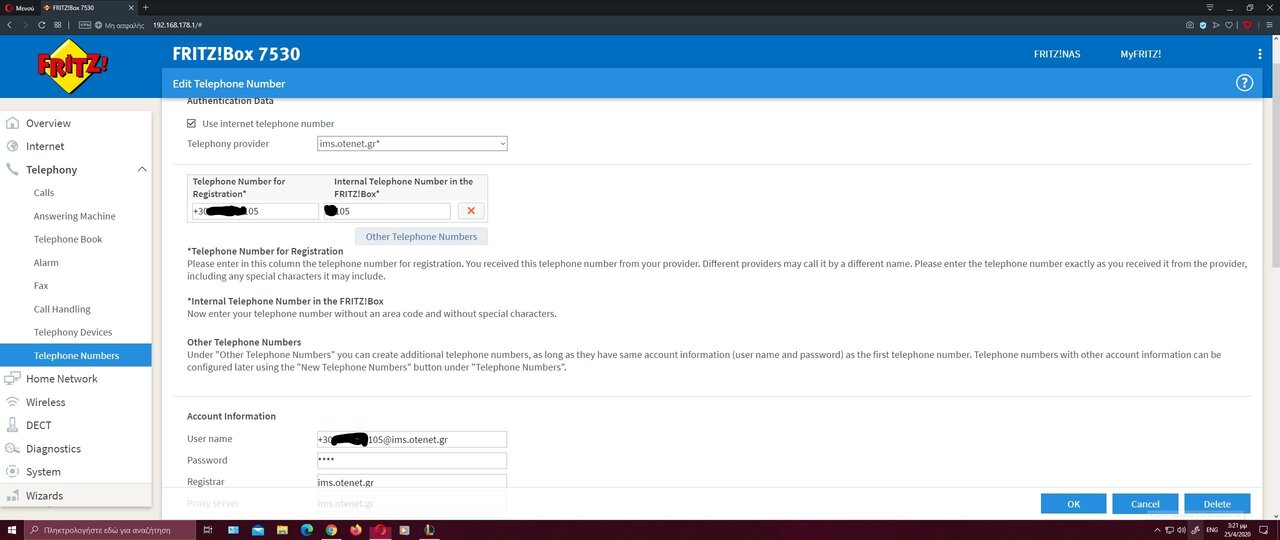Click the Delete button
This screenshot has width=1280, height=540.
1217,504
